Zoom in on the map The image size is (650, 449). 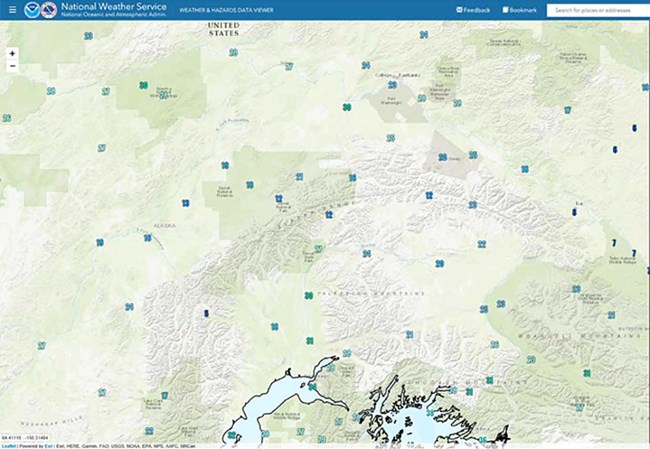12,53
